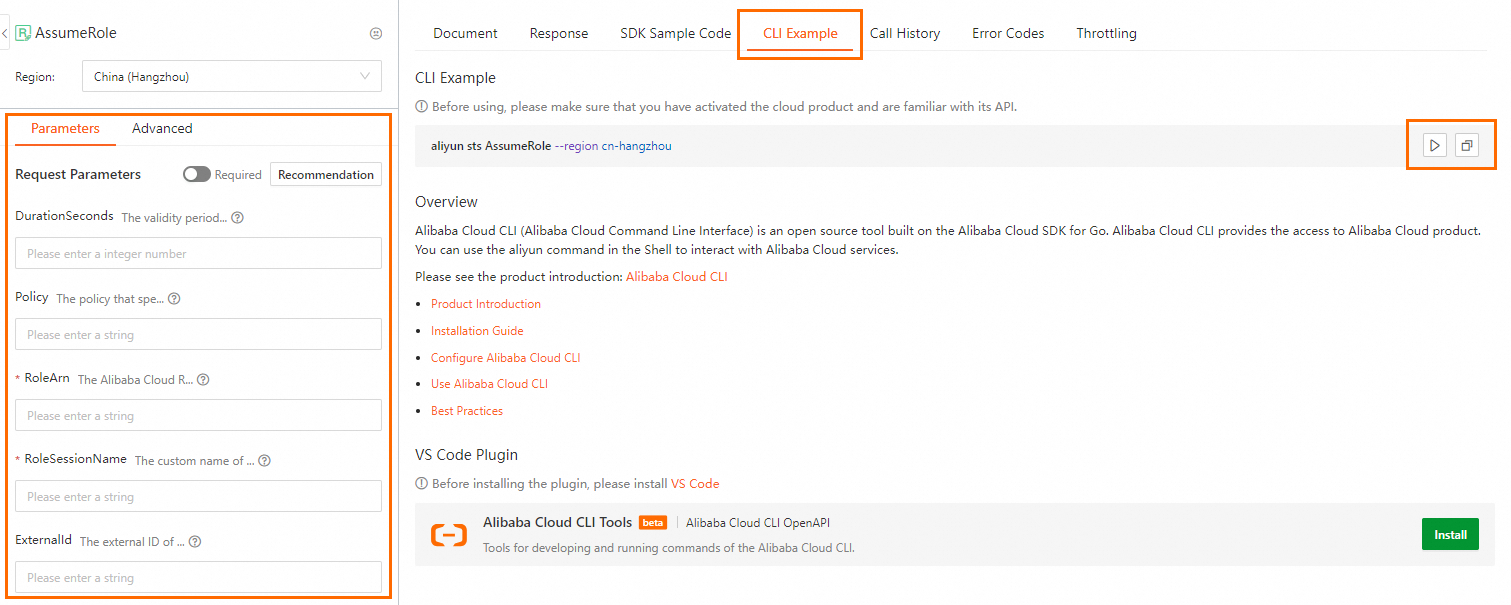Run the CLI command with play icon
Image resolution: width=1511 pixels, height=605 pixels.
pos(1435,146)
